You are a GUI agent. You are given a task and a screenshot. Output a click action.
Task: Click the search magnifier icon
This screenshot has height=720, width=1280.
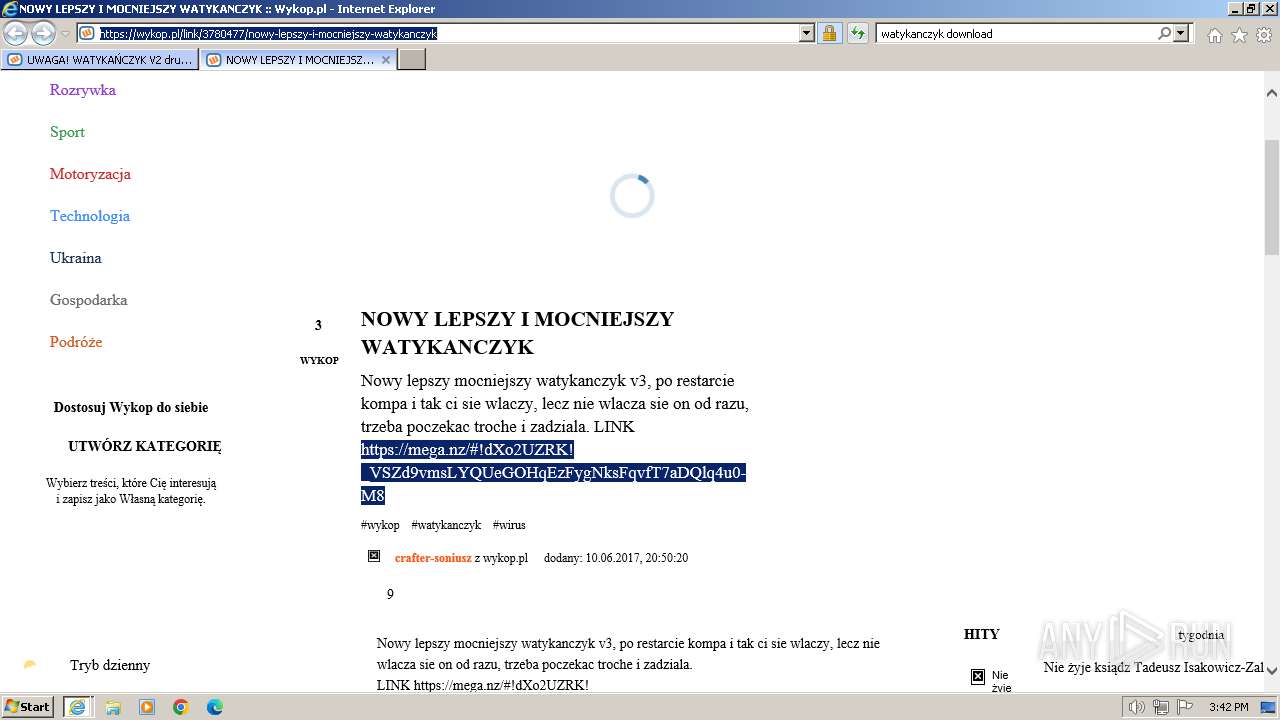pyautogui.click(x=1164, y=33)
